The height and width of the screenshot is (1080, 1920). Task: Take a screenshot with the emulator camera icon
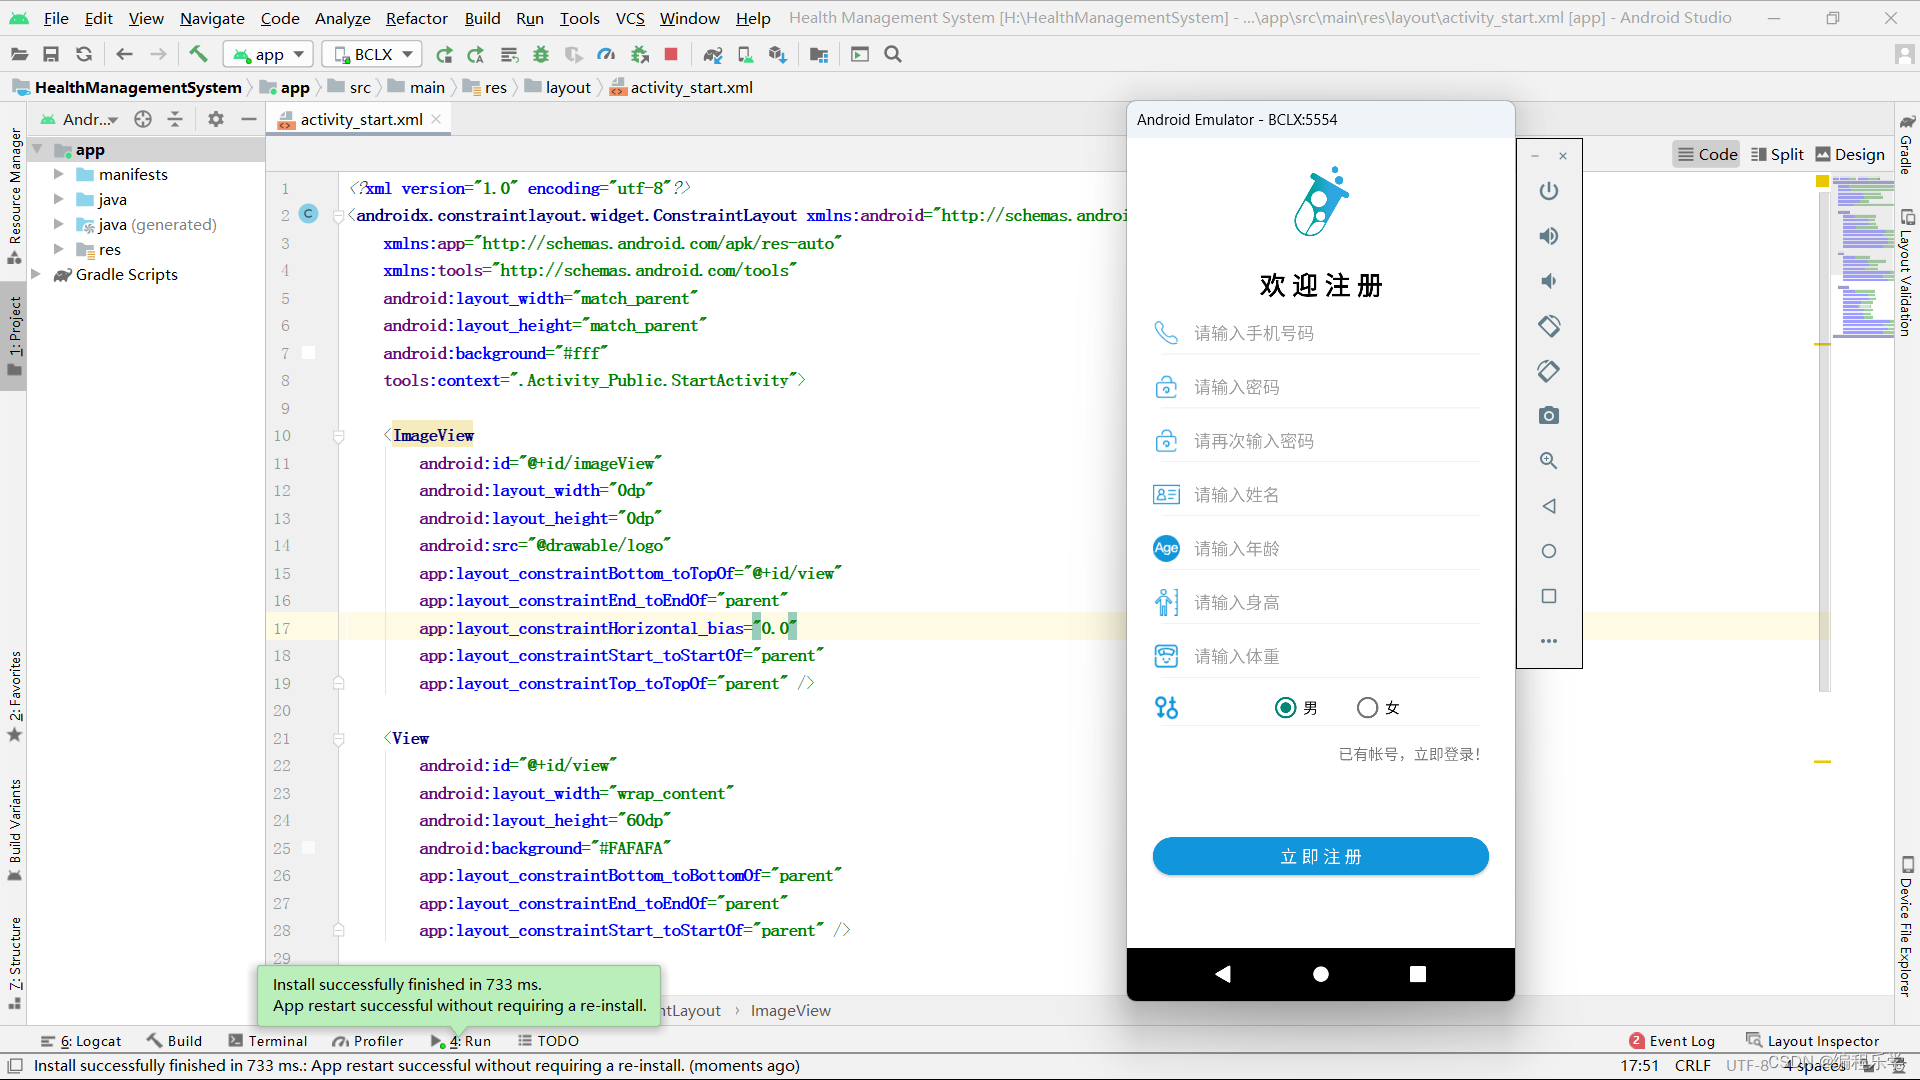point(1549,416)
